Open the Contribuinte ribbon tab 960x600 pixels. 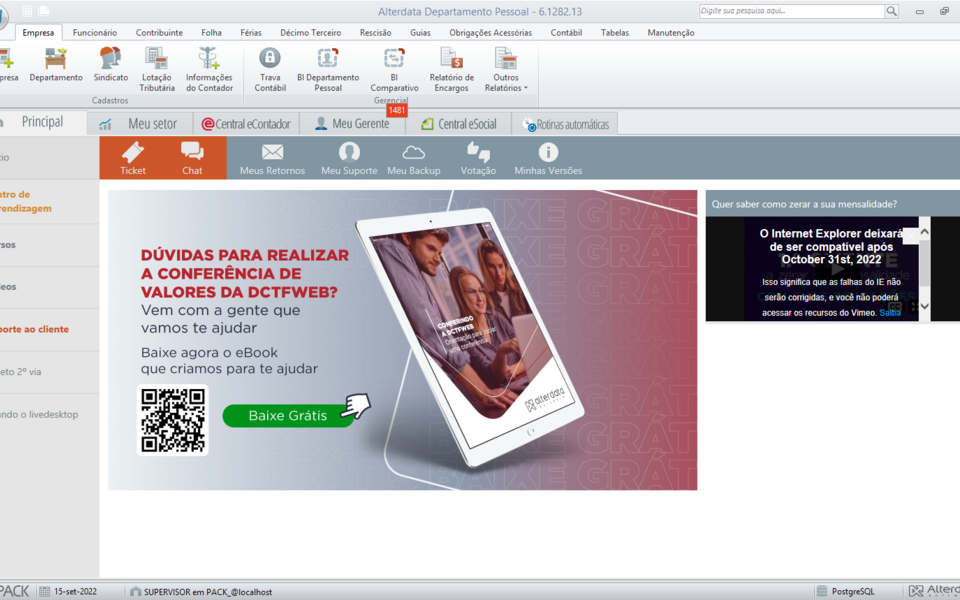click(159, 32)
